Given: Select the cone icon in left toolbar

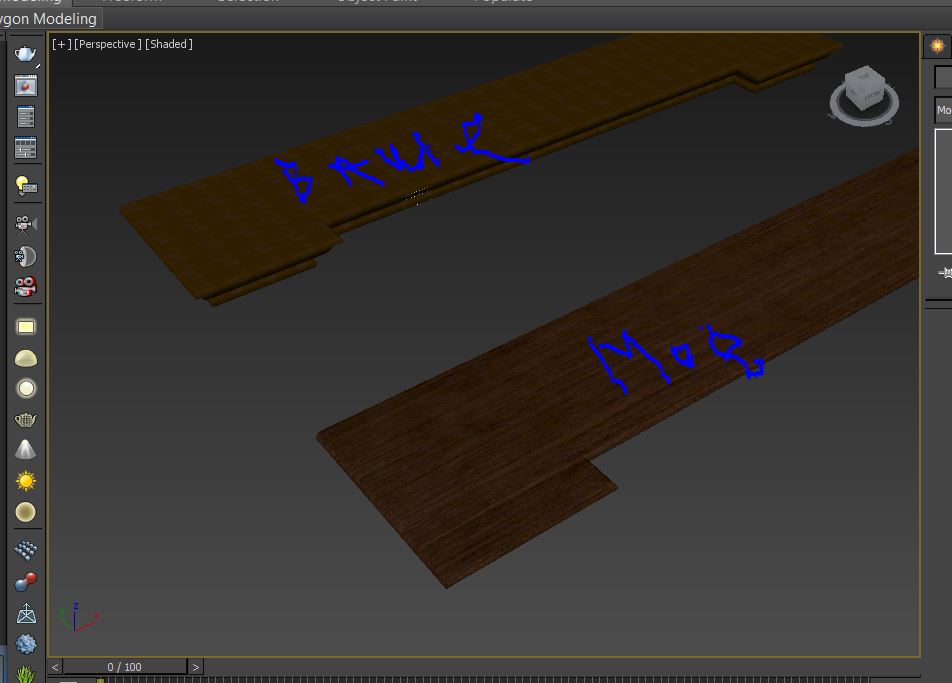Looking at the screenshot, I should tap(26, 450).
